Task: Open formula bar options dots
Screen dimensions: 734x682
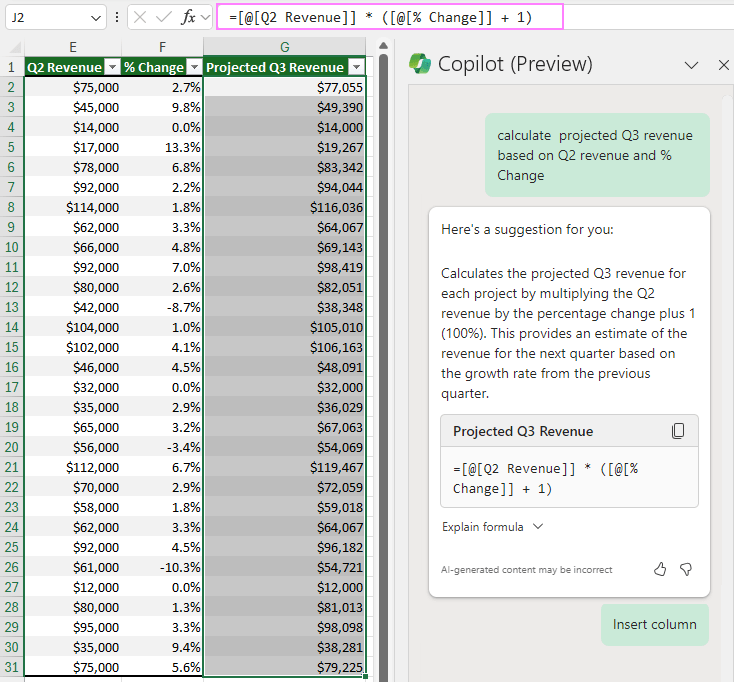Action: (117, 17)
